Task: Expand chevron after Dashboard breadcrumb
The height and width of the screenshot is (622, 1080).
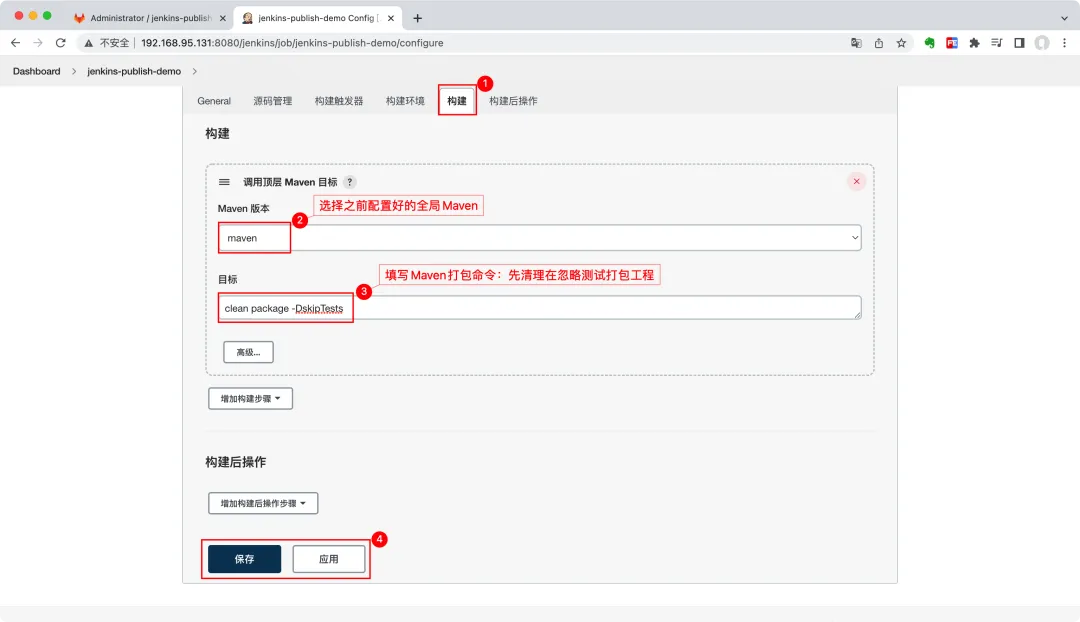Action: [74, 71]
